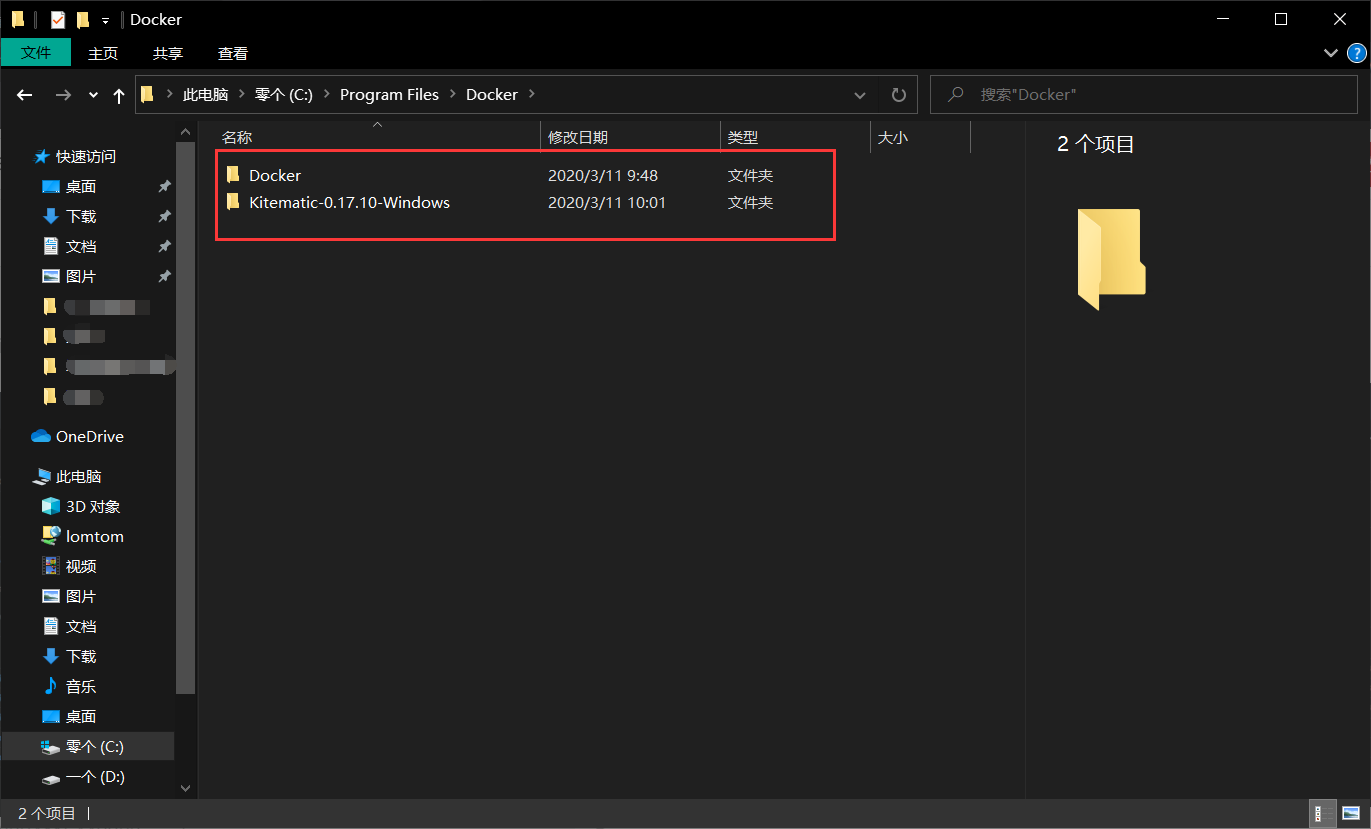Select drive 一个 (D:) in navigation pane

[95, 777]
